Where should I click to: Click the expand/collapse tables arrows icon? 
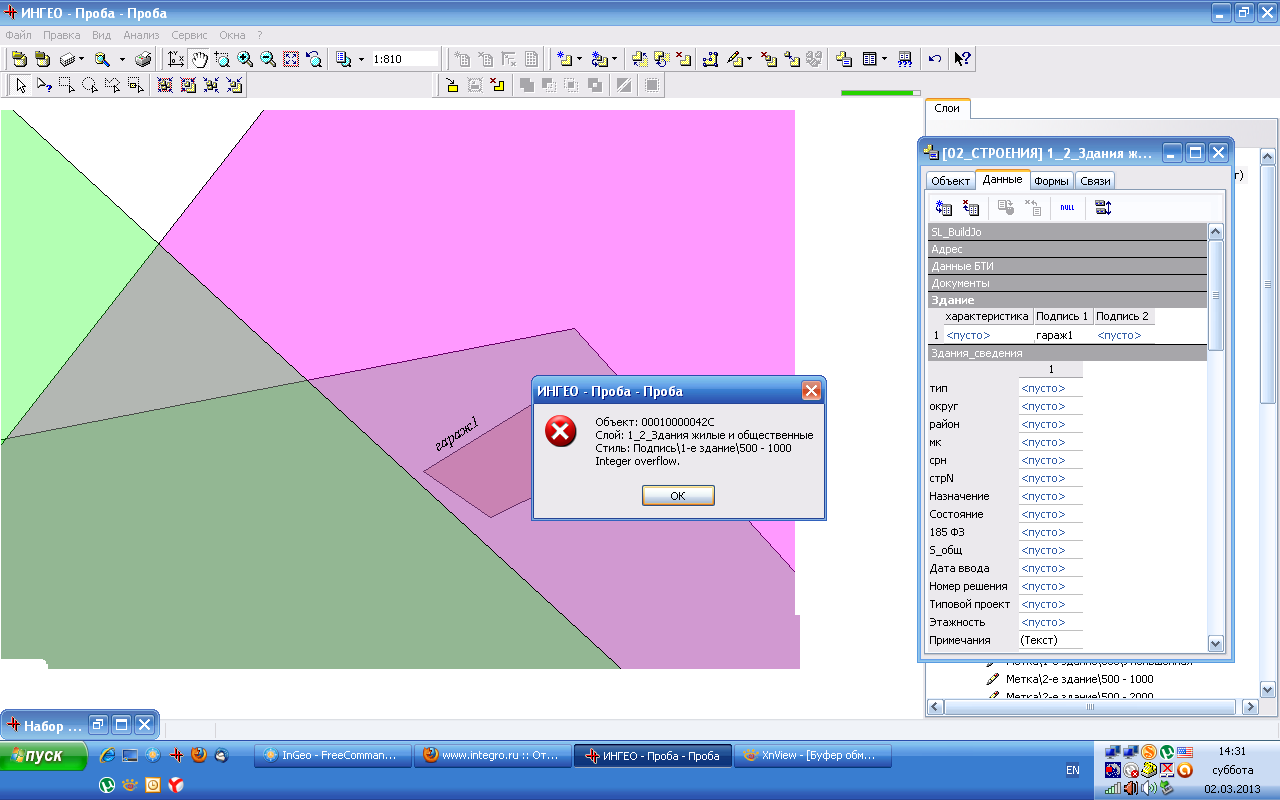(1103, 208)
